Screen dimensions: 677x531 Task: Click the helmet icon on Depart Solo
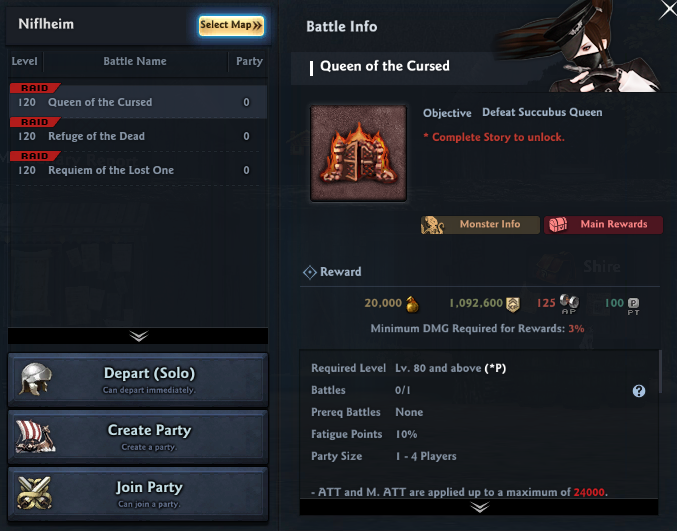35,379
